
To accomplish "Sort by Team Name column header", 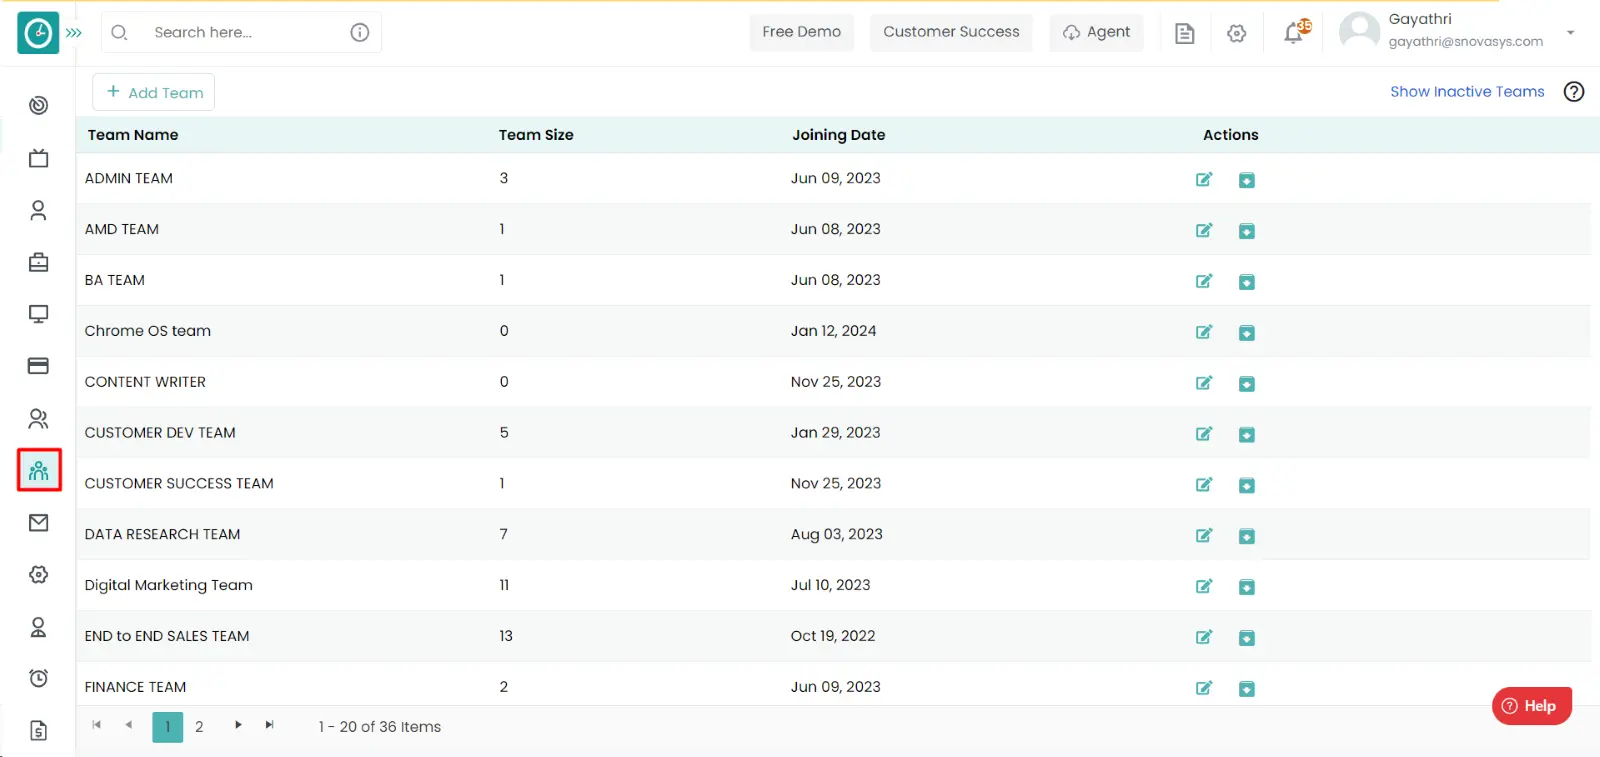I will [x=133, y=135].
